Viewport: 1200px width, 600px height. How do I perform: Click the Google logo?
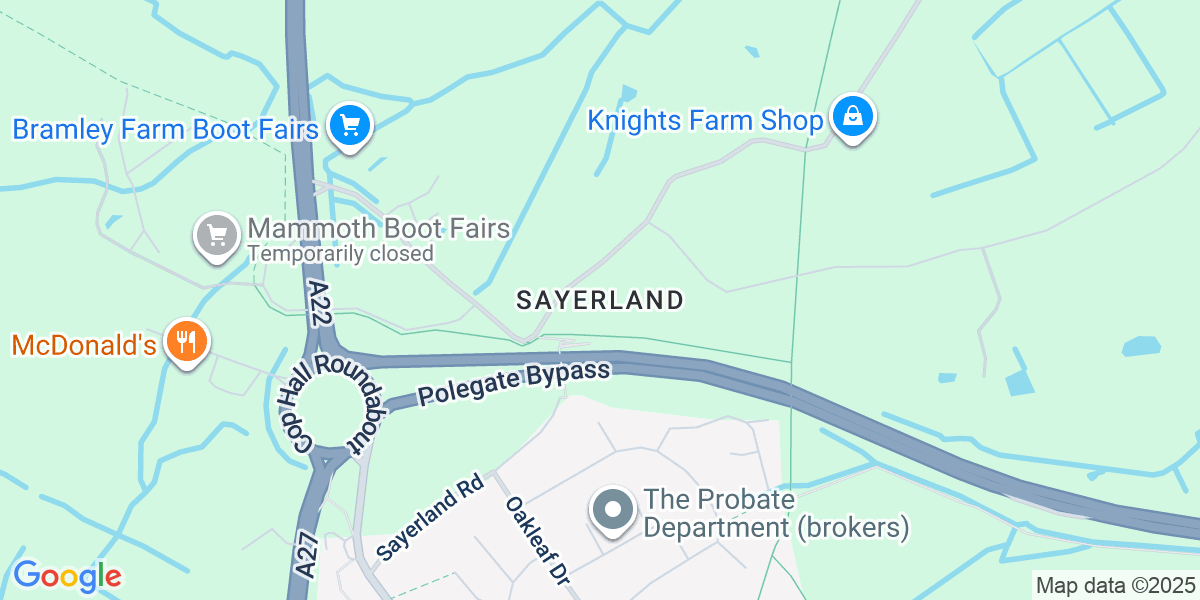point(67,576)
